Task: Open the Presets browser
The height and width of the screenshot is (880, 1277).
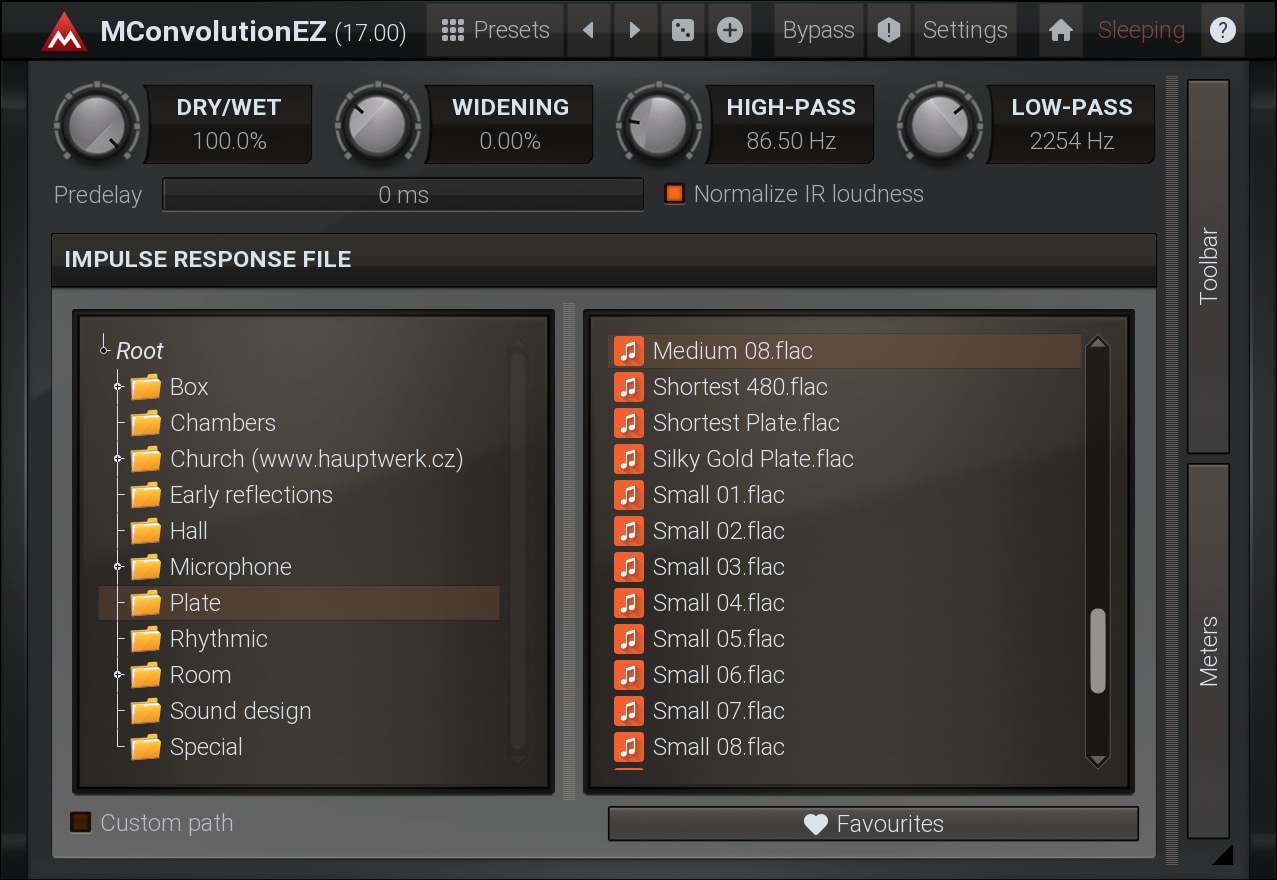Action: click(x=496, y=31)
